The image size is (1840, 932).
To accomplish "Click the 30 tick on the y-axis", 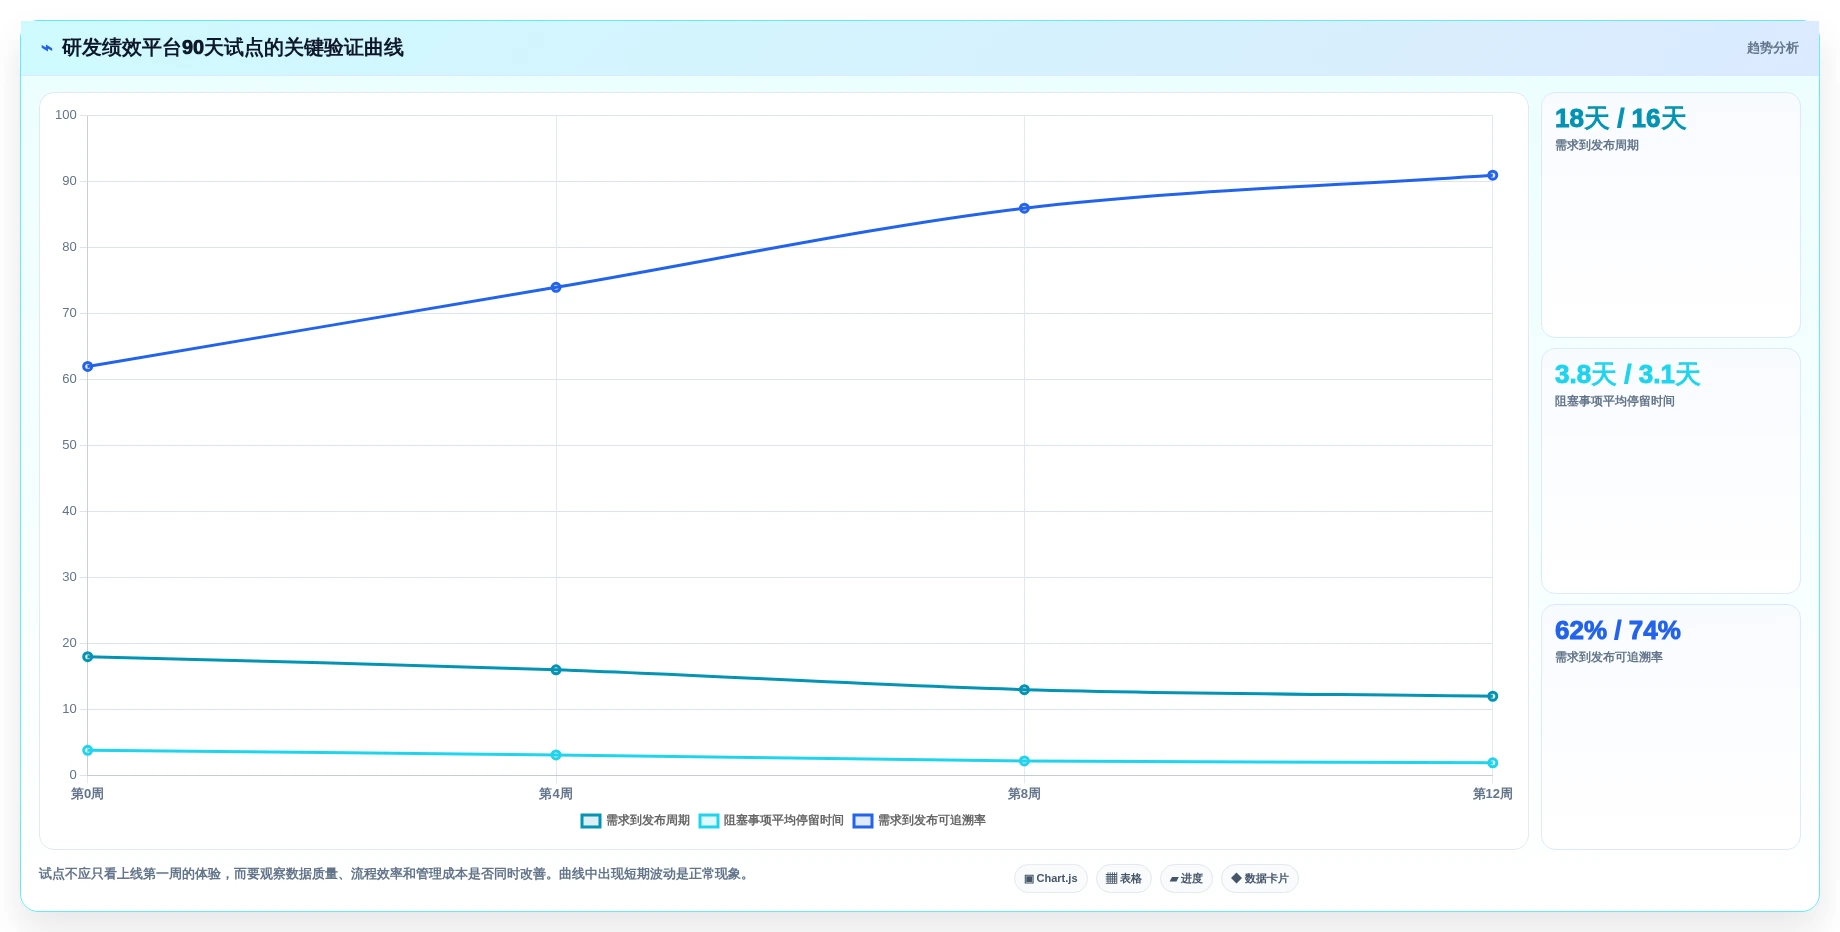I will (69, 577).
